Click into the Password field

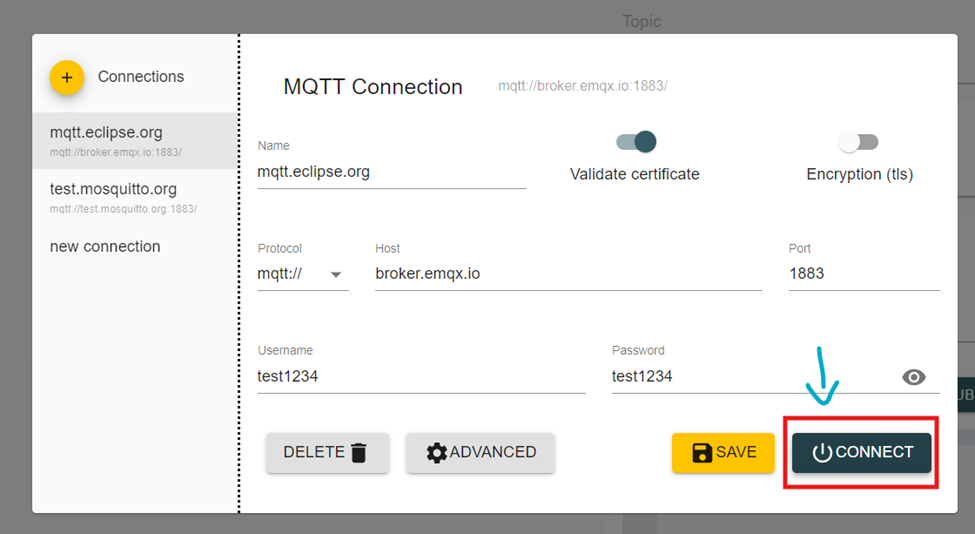(x=750, y=377)
